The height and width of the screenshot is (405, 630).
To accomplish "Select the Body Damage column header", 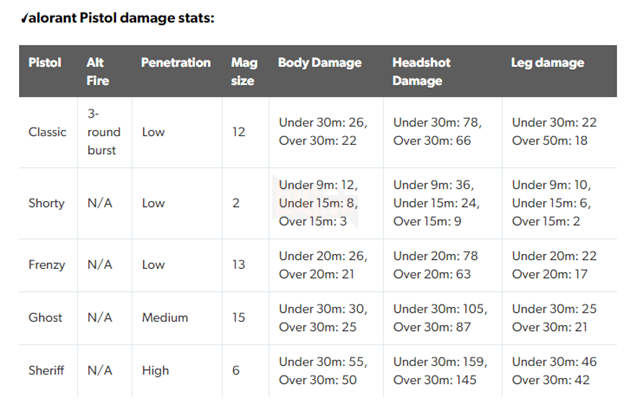I will click(x=320, y=62).
